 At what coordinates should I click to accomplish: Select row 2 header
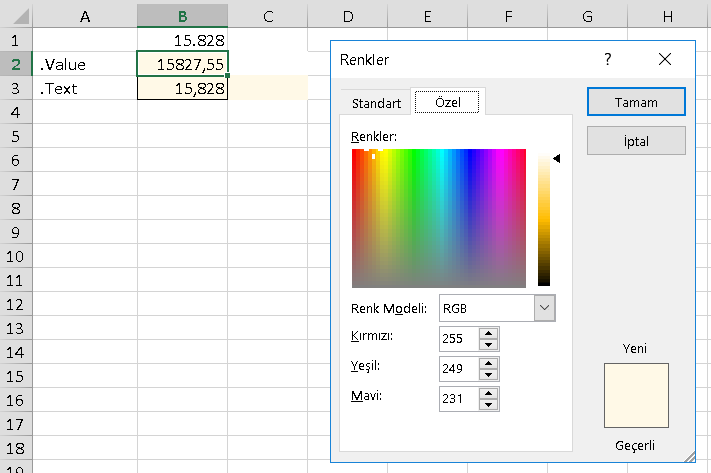(16, 64)
